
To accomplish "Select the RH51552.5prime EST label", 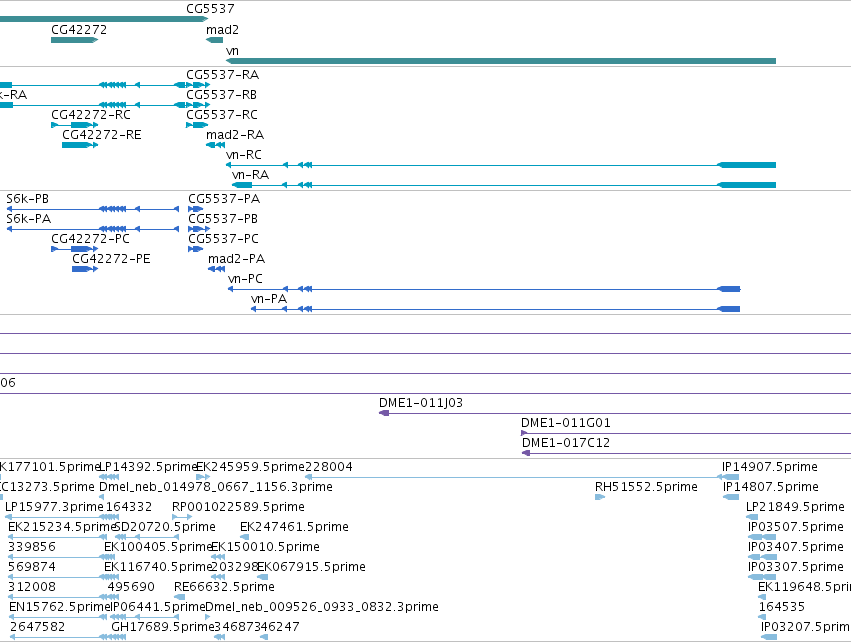I will 646,487.
